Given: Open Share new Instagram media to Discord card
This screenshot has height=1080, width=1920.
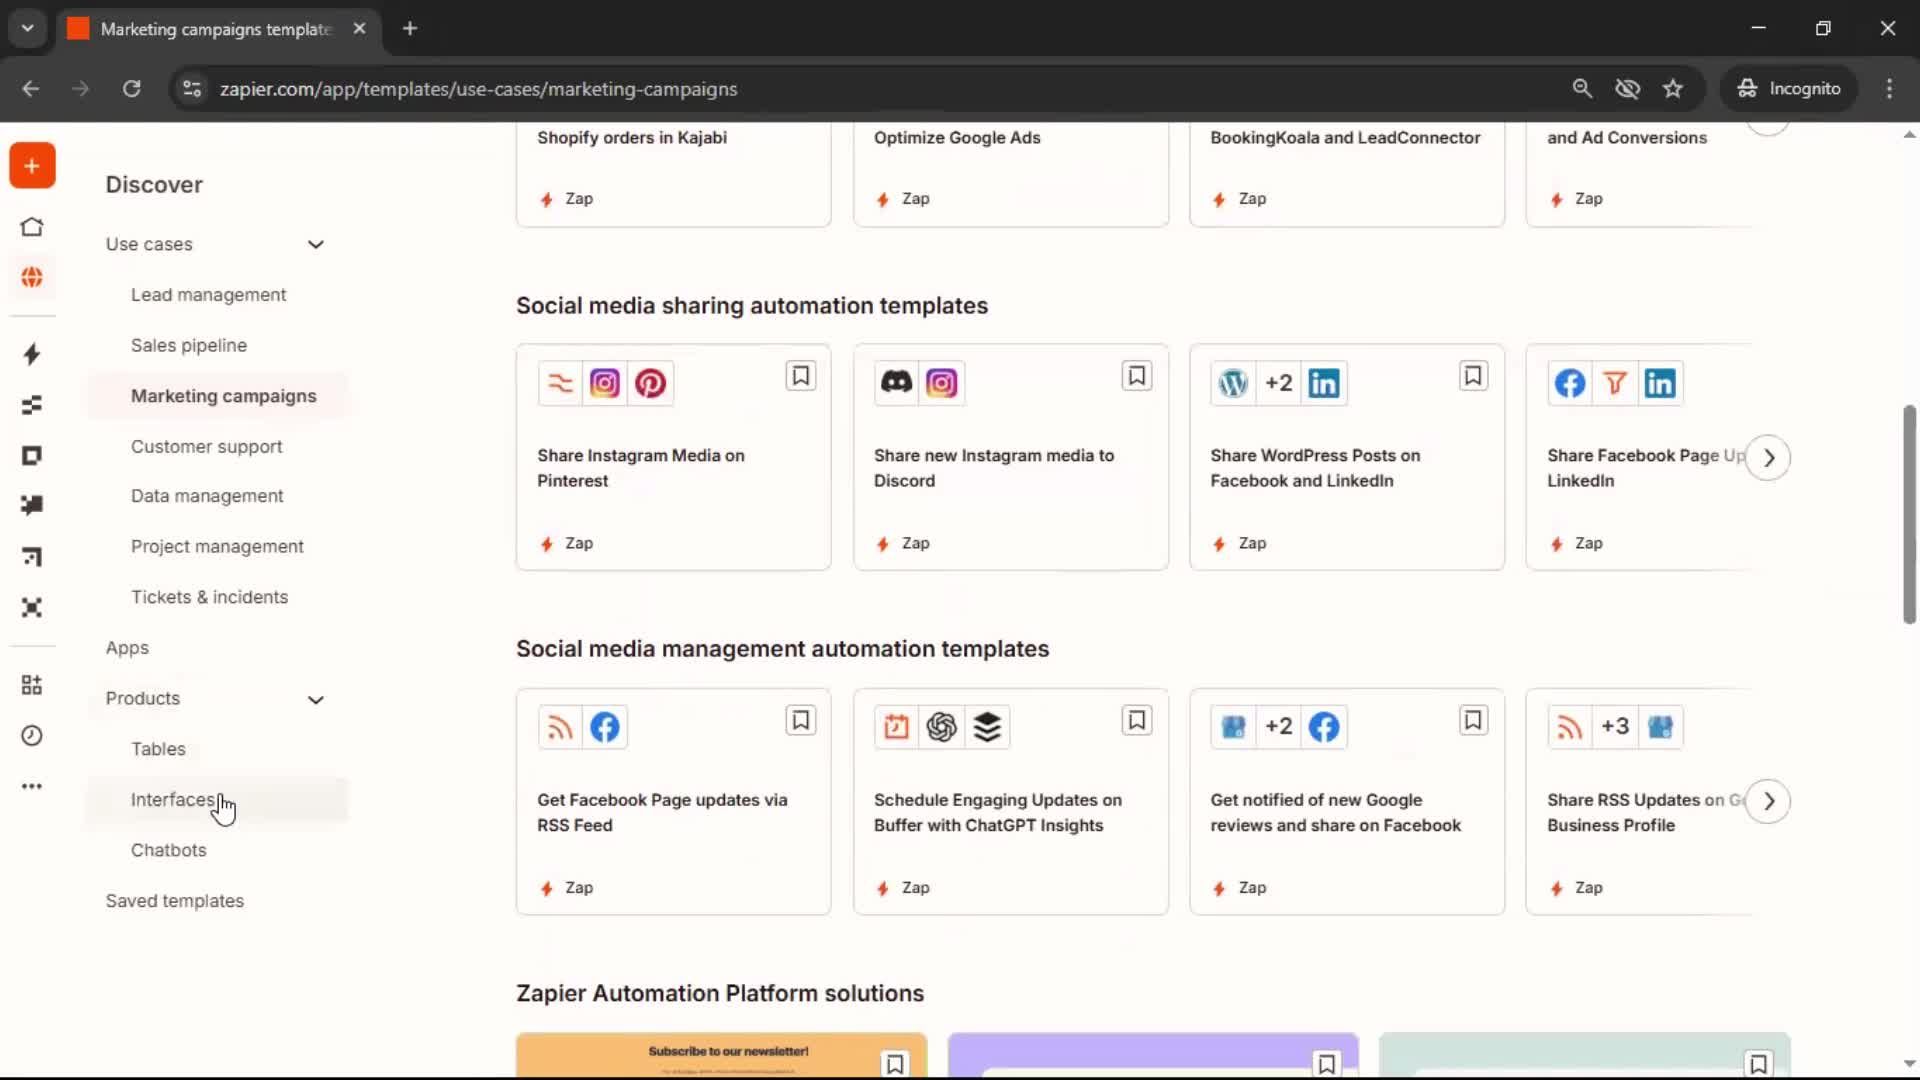Looking at the screenshot, I should coord(1010,458).
